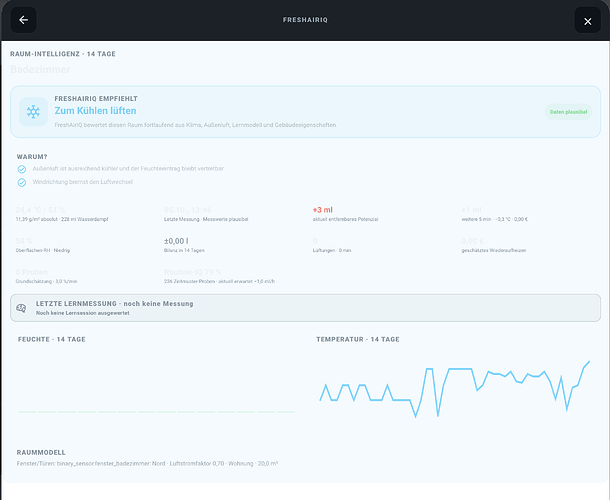
Task: Click 'FRESHAIRIQ EMPFIEHLT' label
Action: click(96, 99)
